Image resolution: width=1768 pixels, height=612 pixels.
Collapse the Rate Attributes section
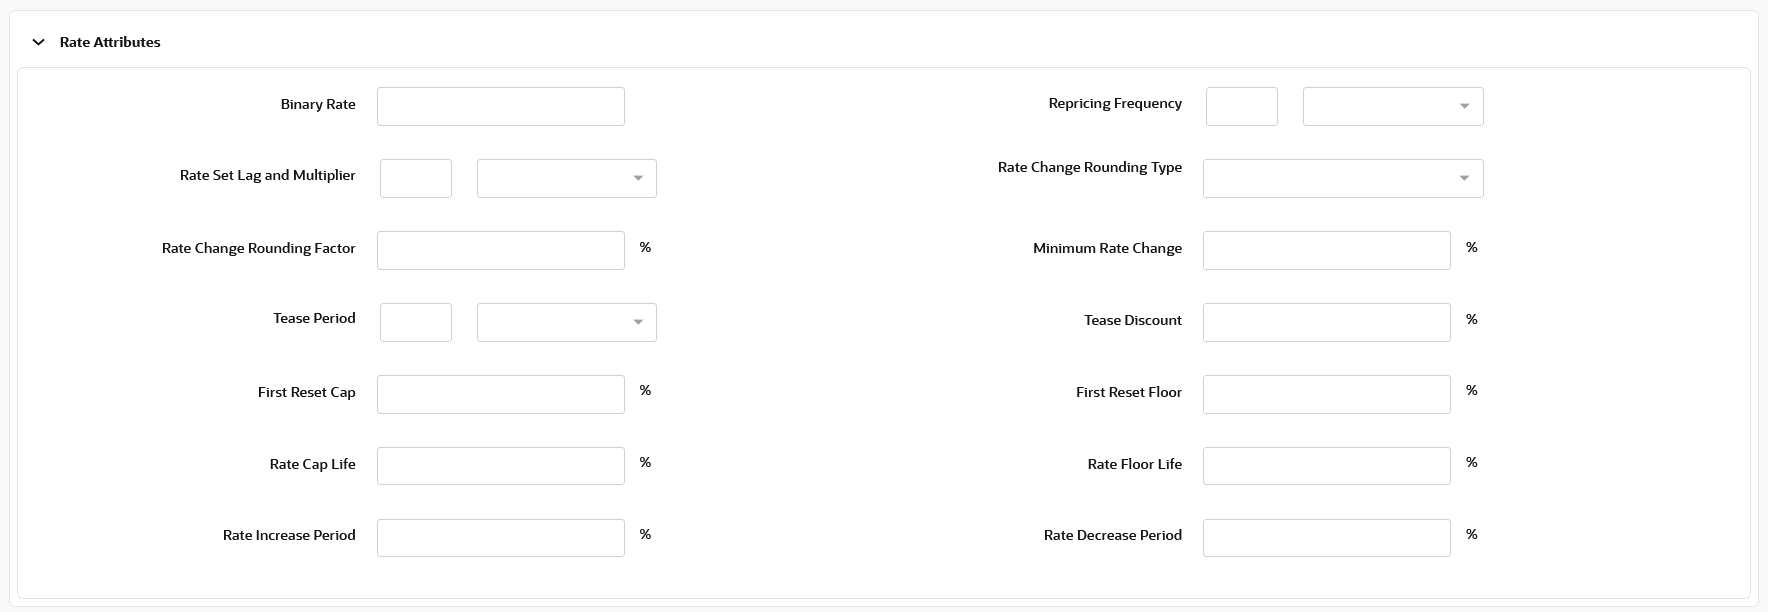38,42
